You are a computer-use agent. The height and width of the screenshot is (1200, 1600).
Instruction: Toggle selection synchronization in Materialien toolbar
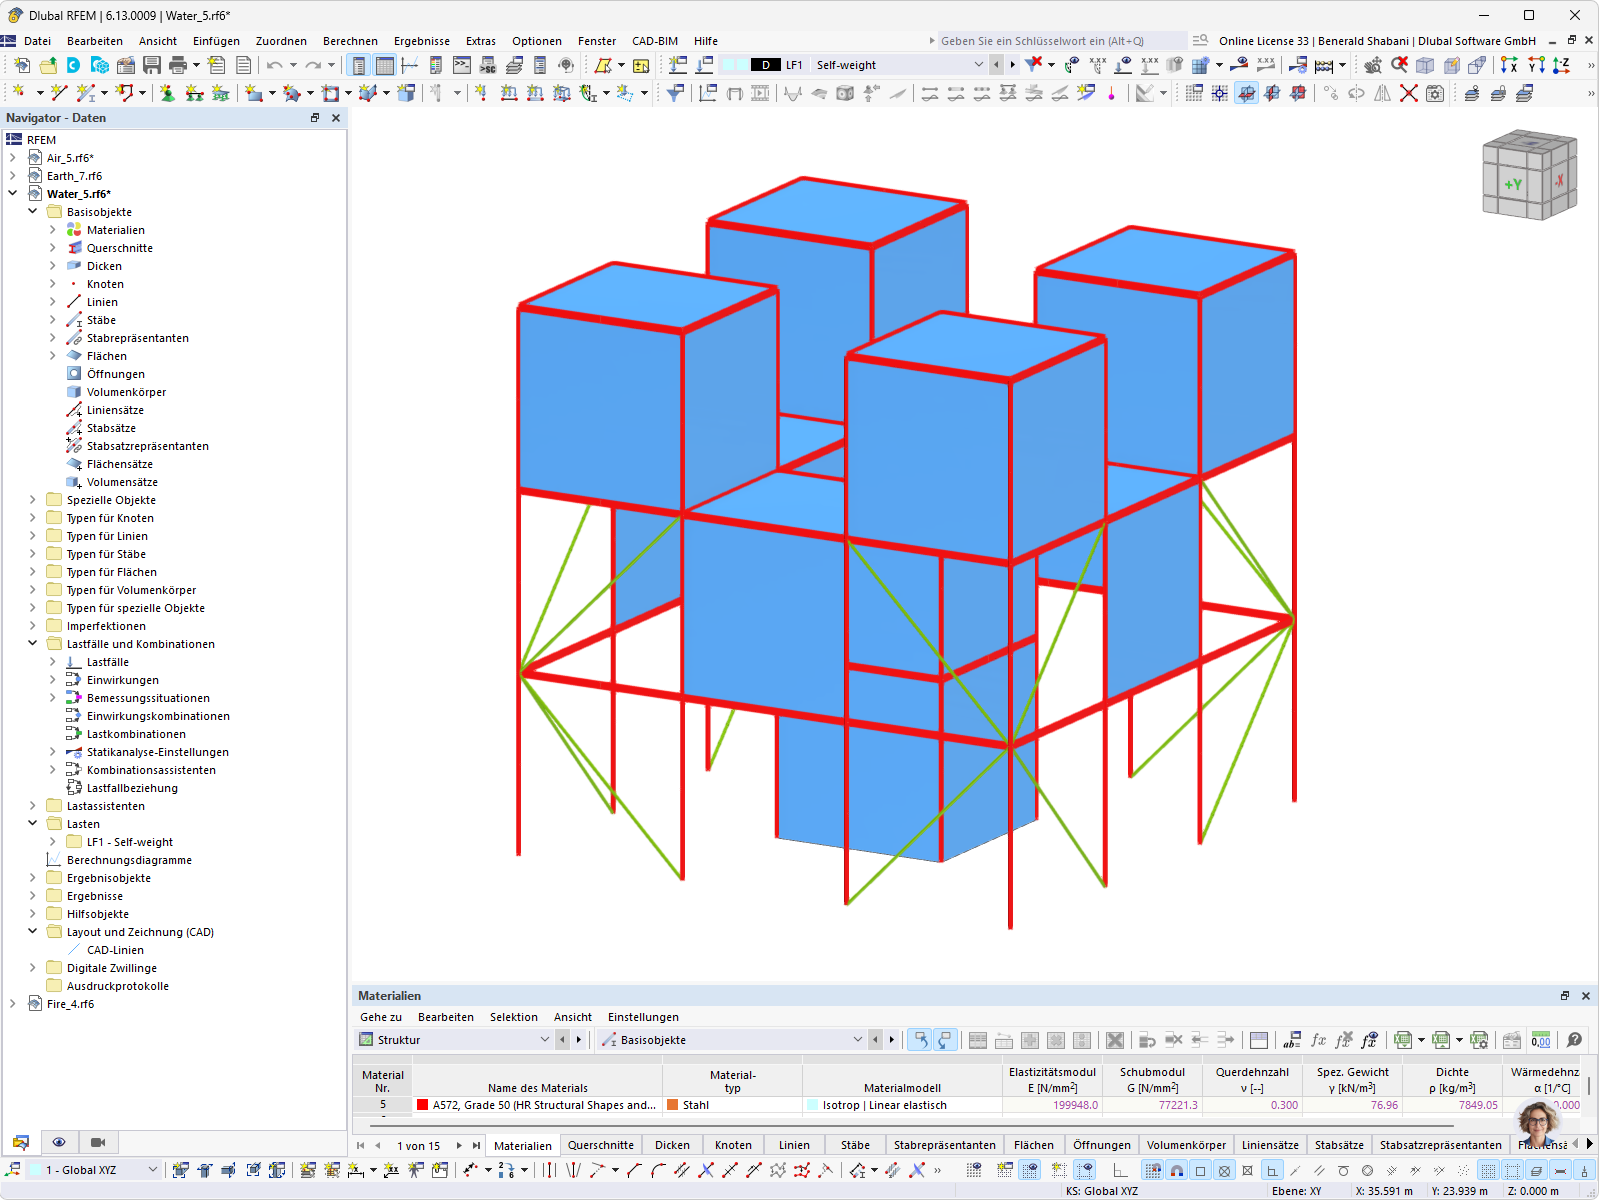point(921,1040)
